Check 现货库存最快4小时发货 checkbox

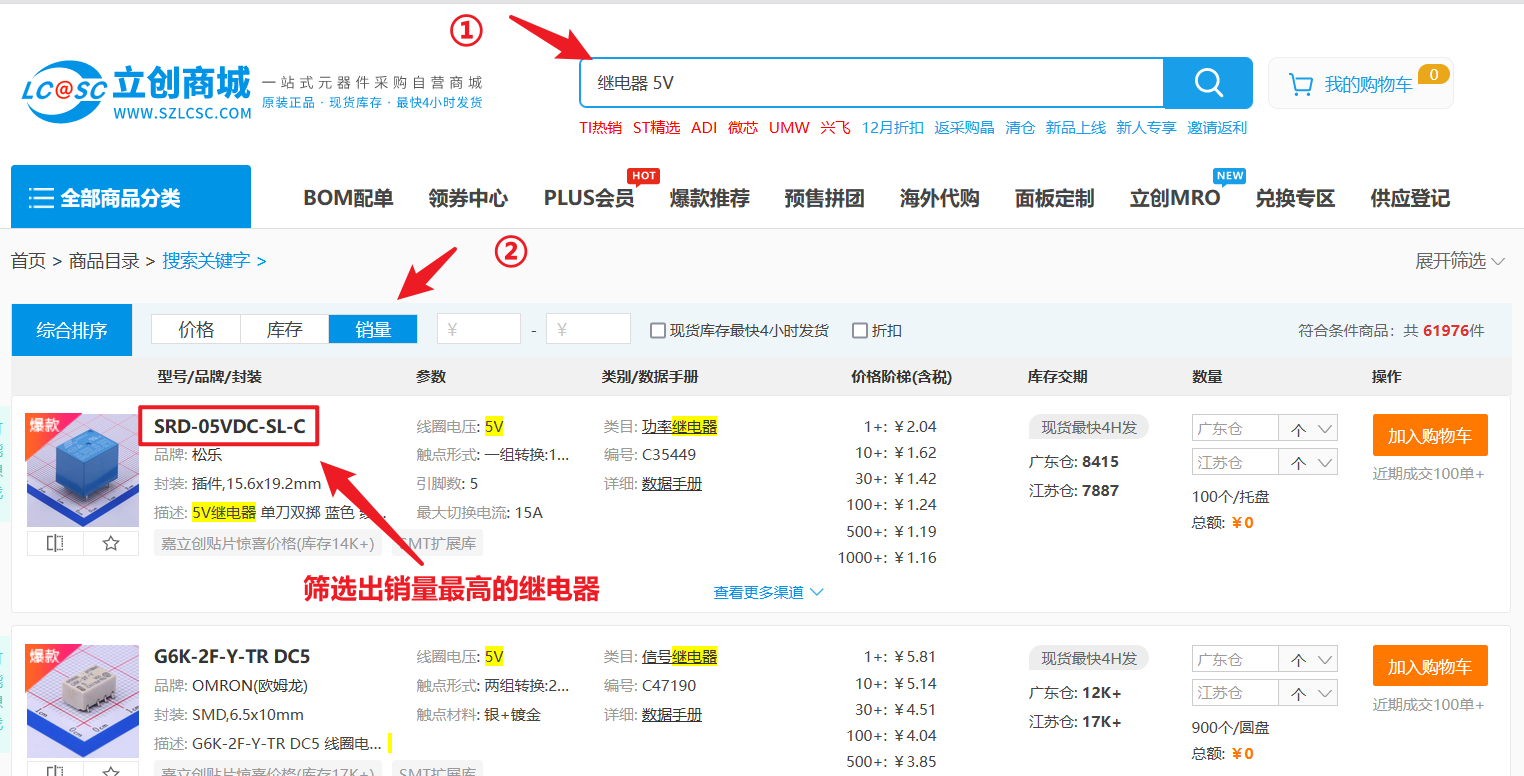pyautogui.click(x=658, y=330)
